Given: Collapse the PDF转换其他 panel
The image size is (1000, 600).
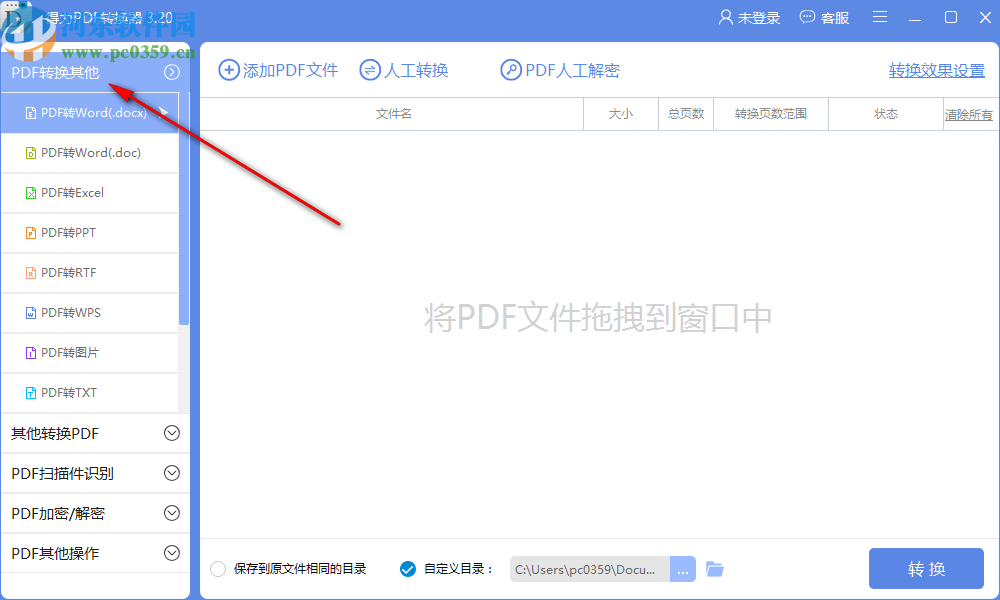Looking at the screenshot, I should [170, 72].
